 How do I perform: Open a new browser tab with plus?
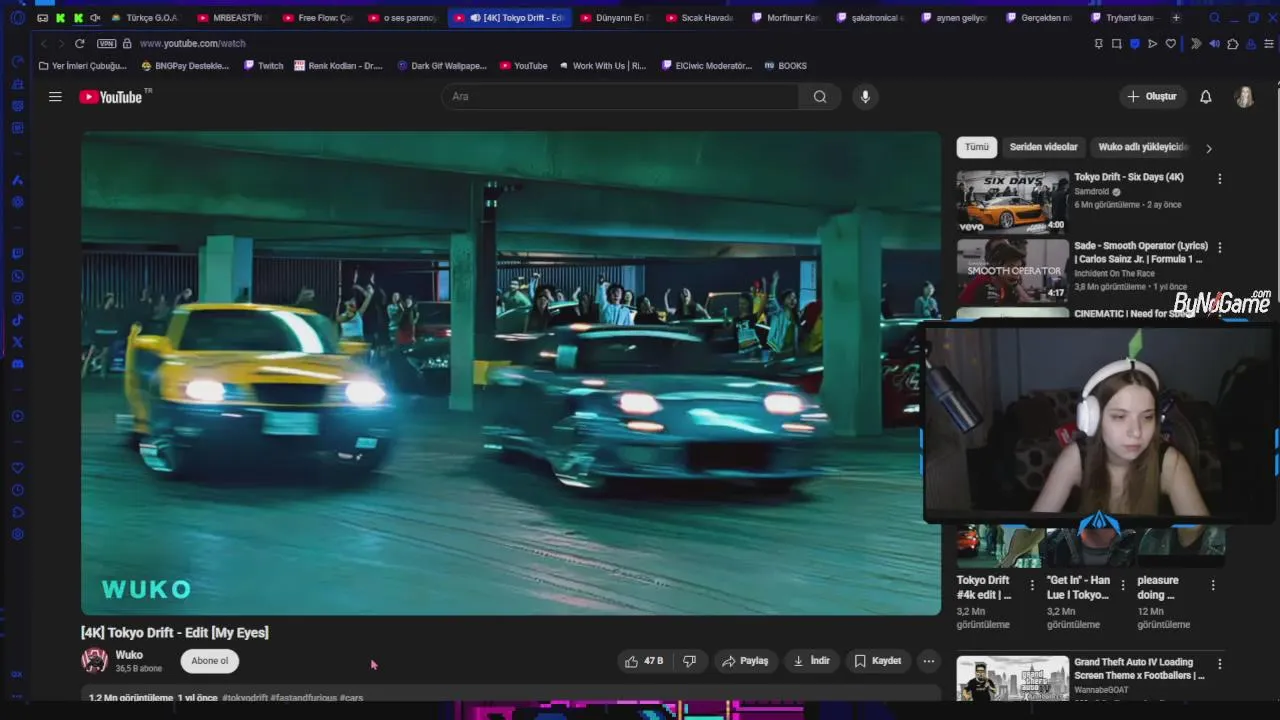[x=1176, y=18]
